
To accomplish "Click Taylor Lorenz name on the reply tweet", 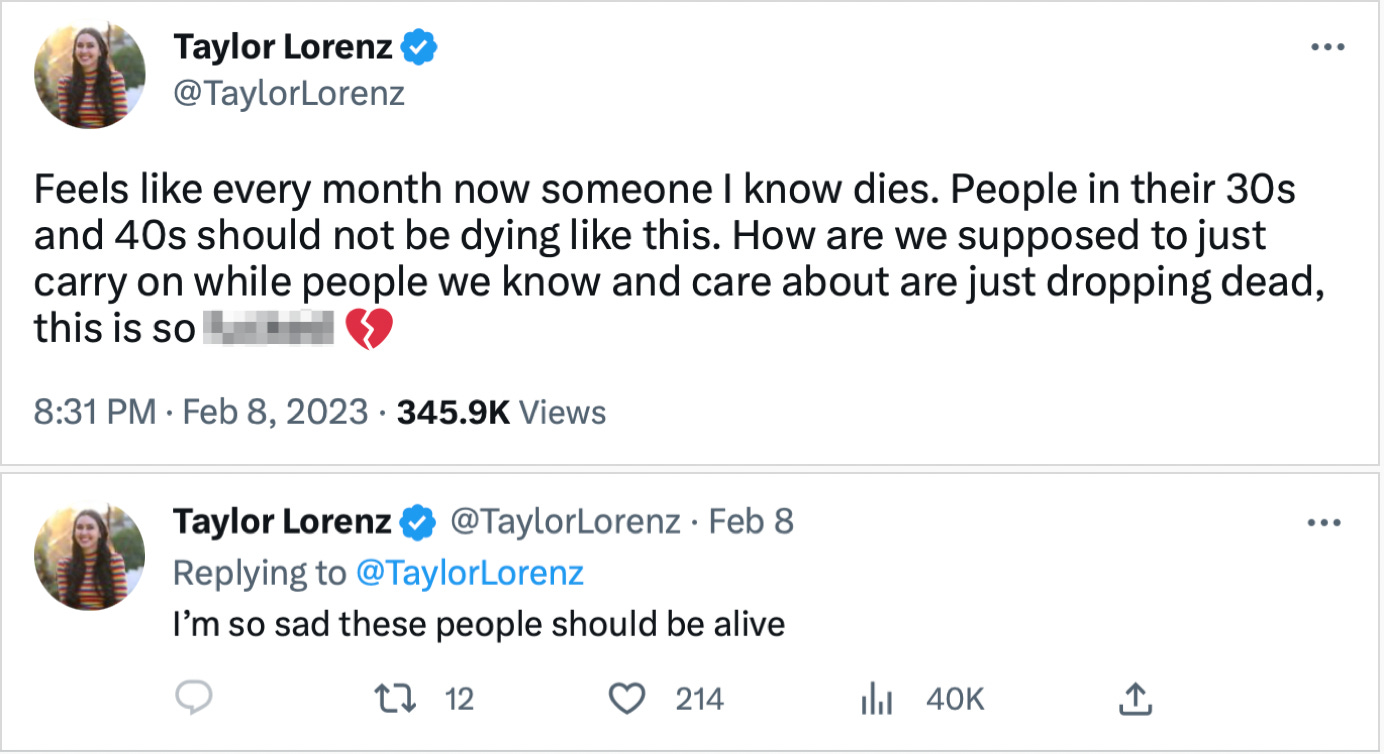I will coord(282,521).
